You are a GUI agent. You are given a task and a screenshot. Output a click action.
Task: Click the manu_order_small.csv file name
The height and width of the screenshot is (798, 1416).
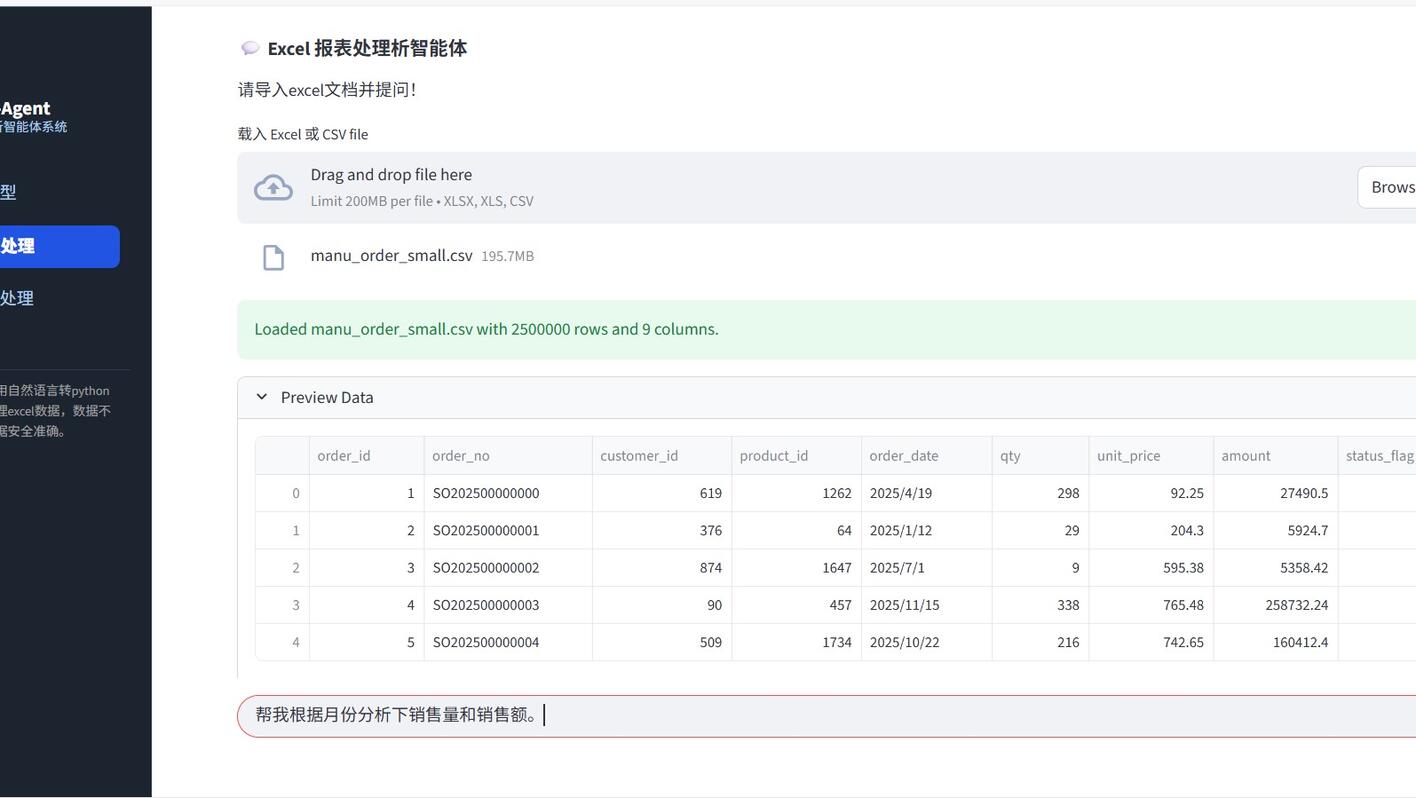pos(391,256)
